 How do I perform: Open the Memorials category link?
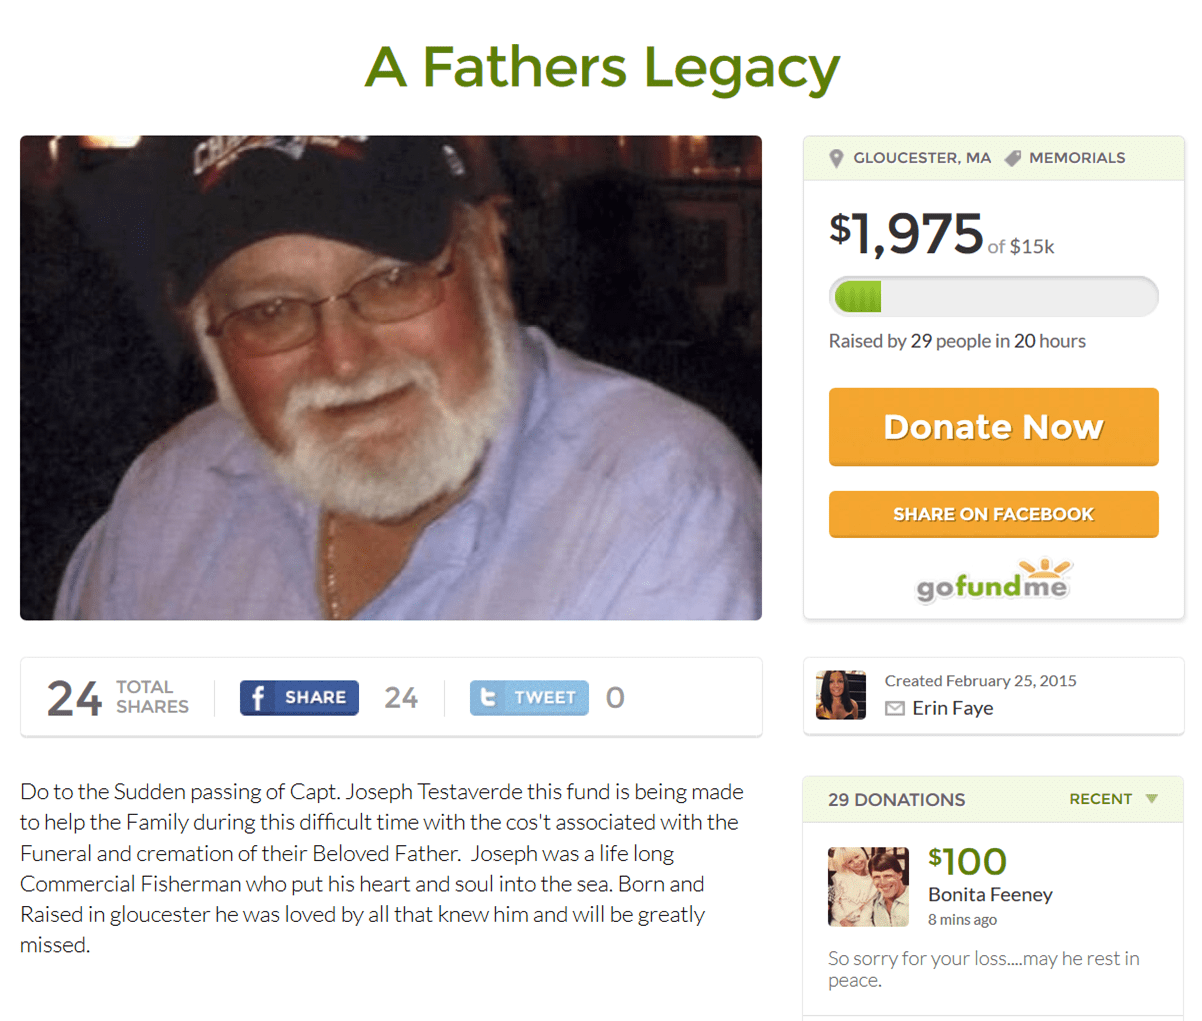coord(1077,158)
